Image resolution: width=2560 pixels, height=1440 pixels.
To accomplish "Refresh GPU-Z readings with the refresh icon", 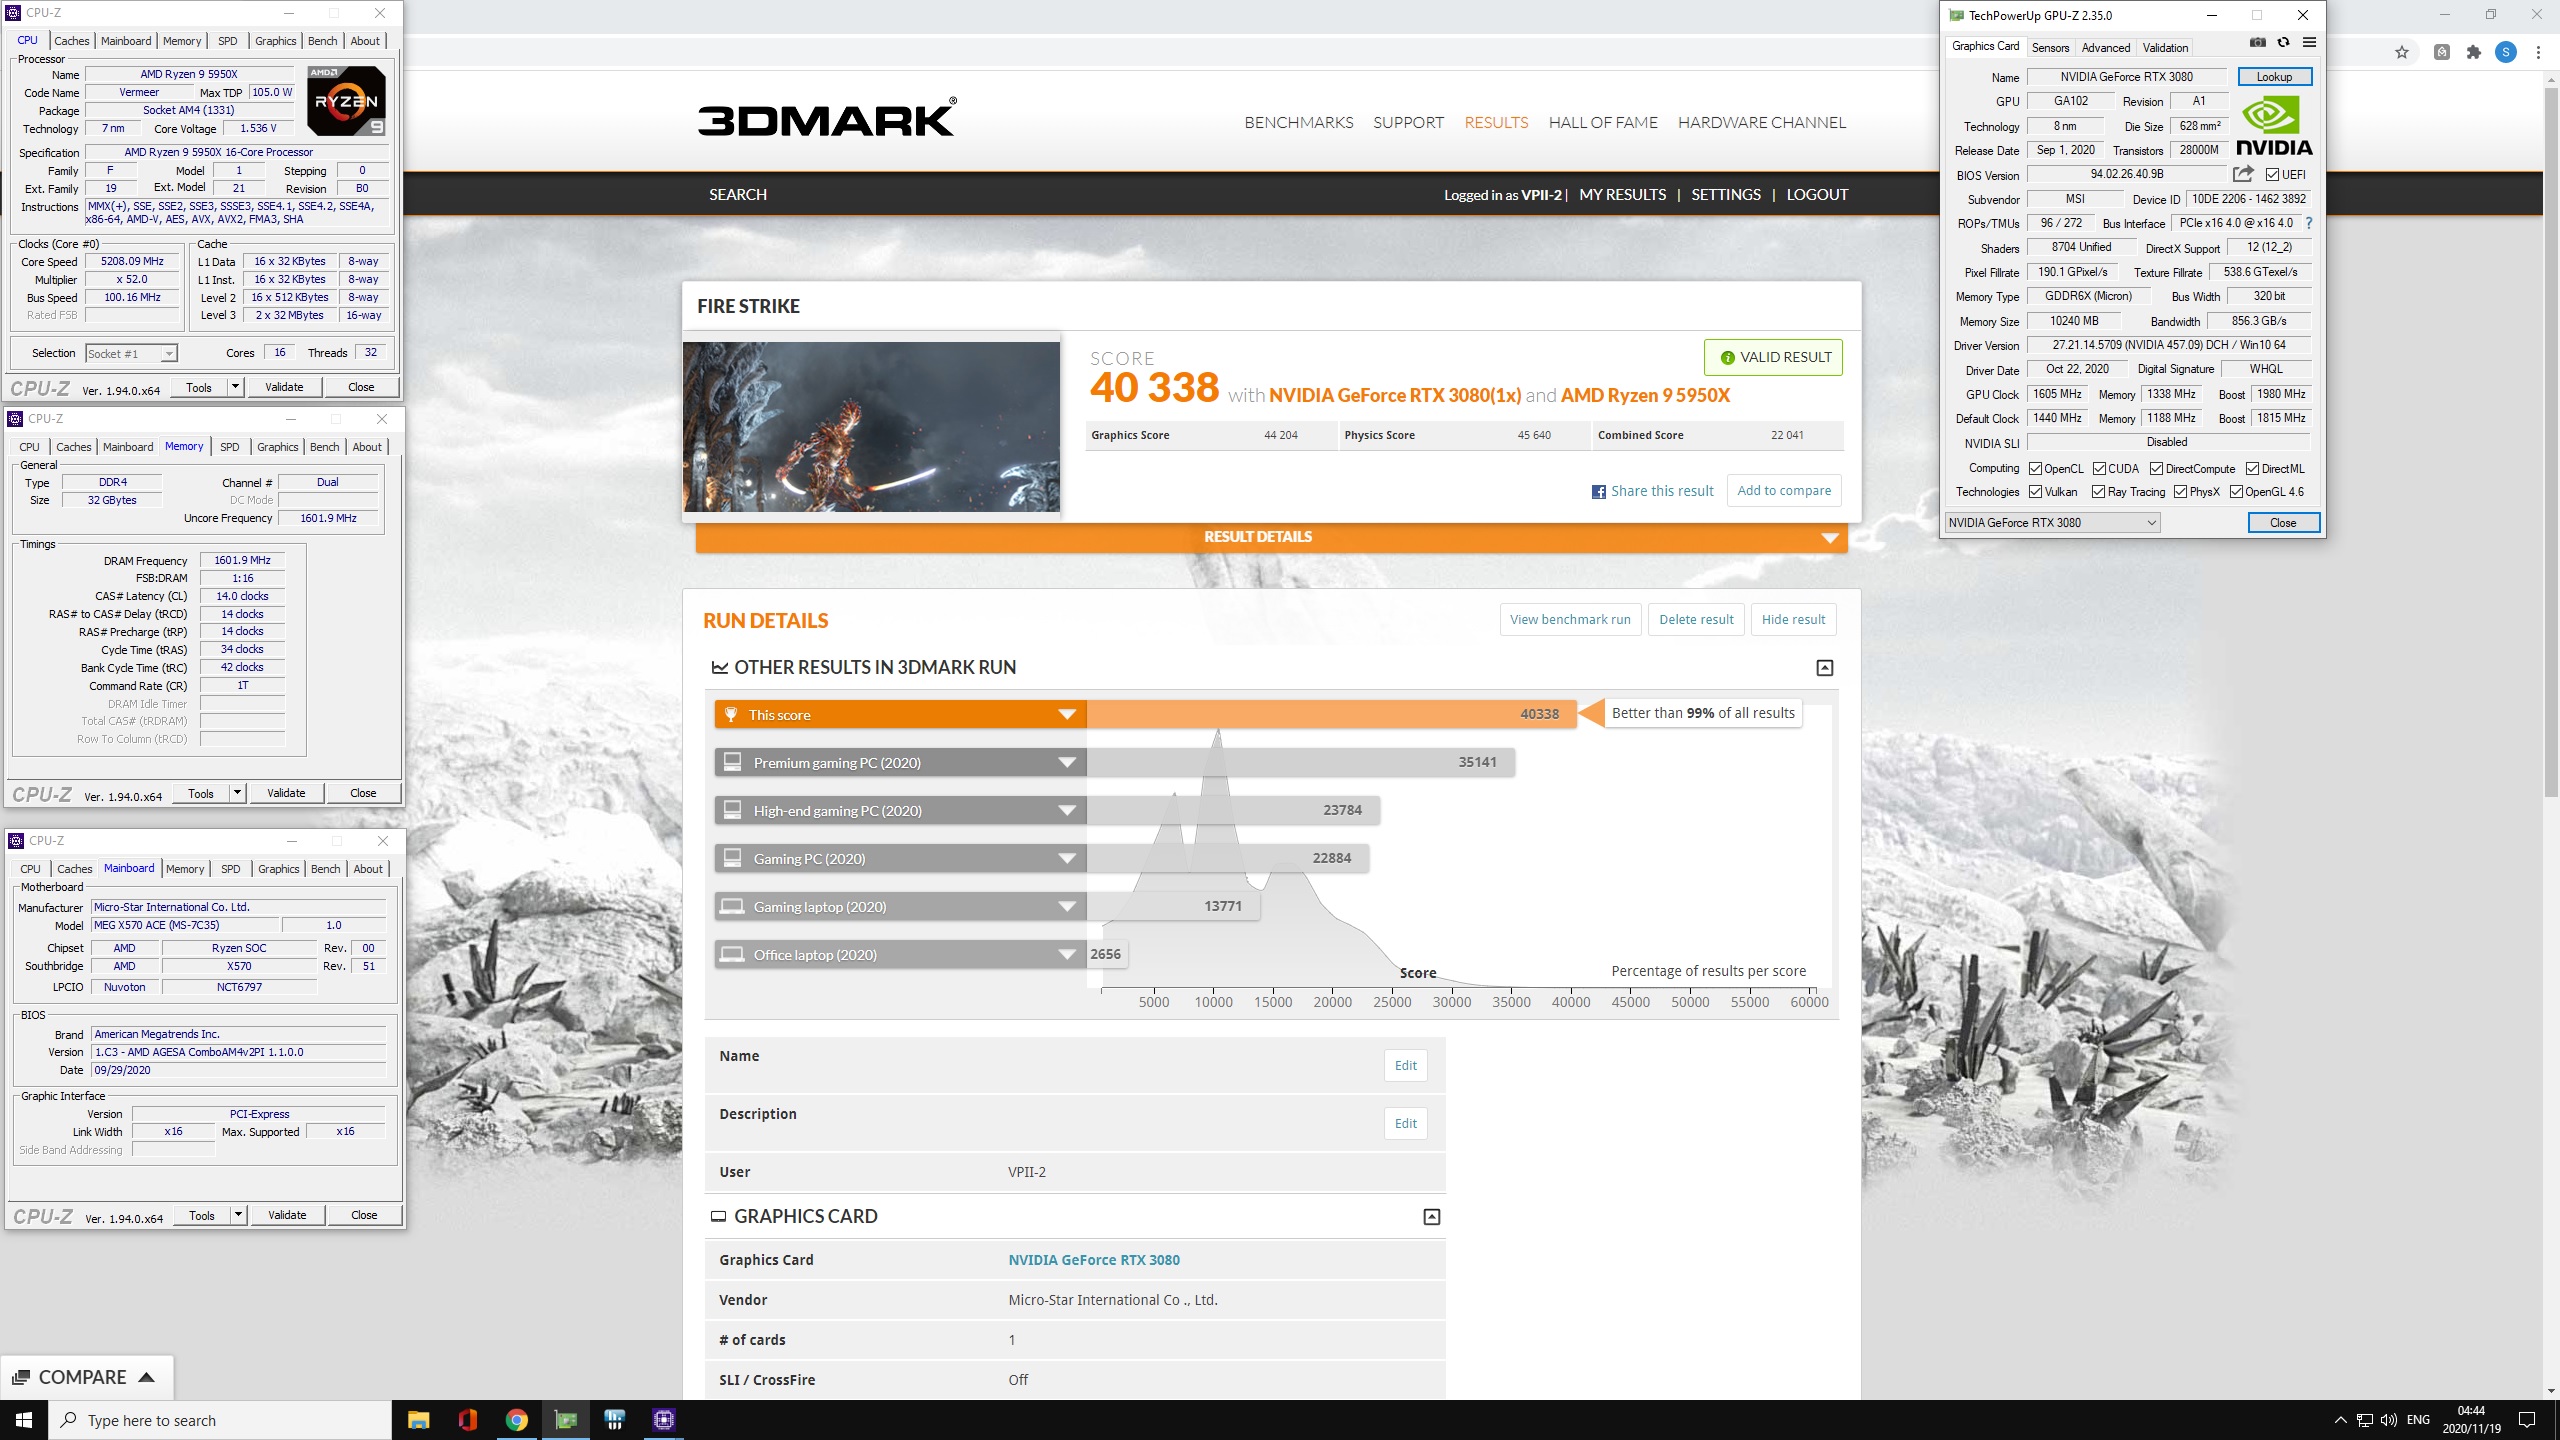I will pyautogui.click(x=2283, y=43).
